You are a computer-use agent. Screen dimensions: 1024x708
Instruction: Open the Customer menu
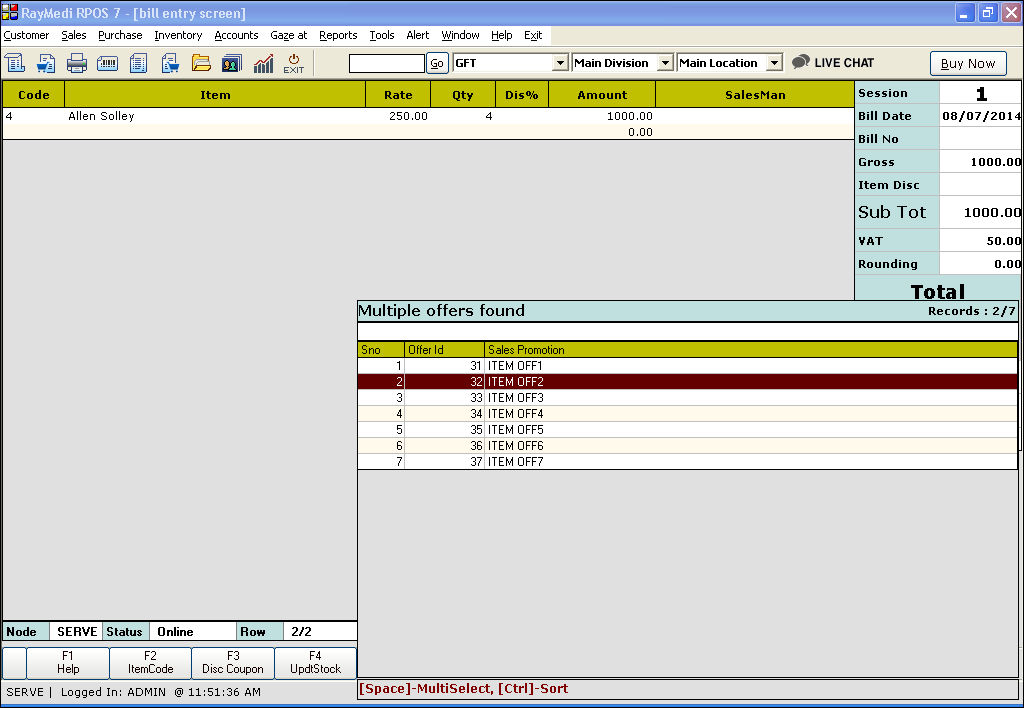[26, 35]
